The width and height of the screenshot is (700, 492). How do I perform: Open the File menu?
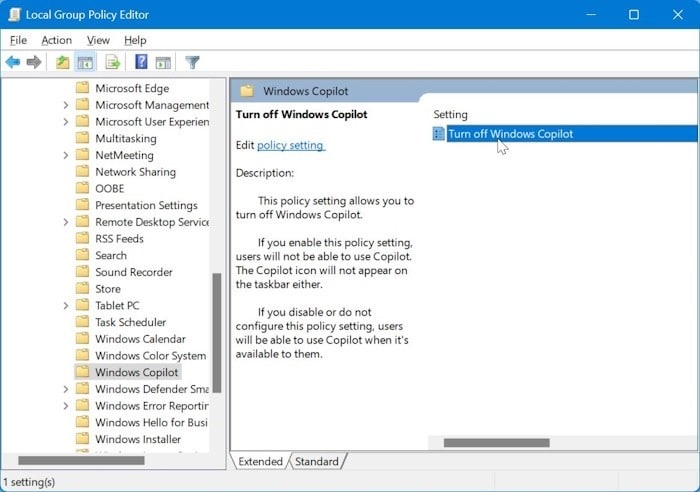point(18,40)
